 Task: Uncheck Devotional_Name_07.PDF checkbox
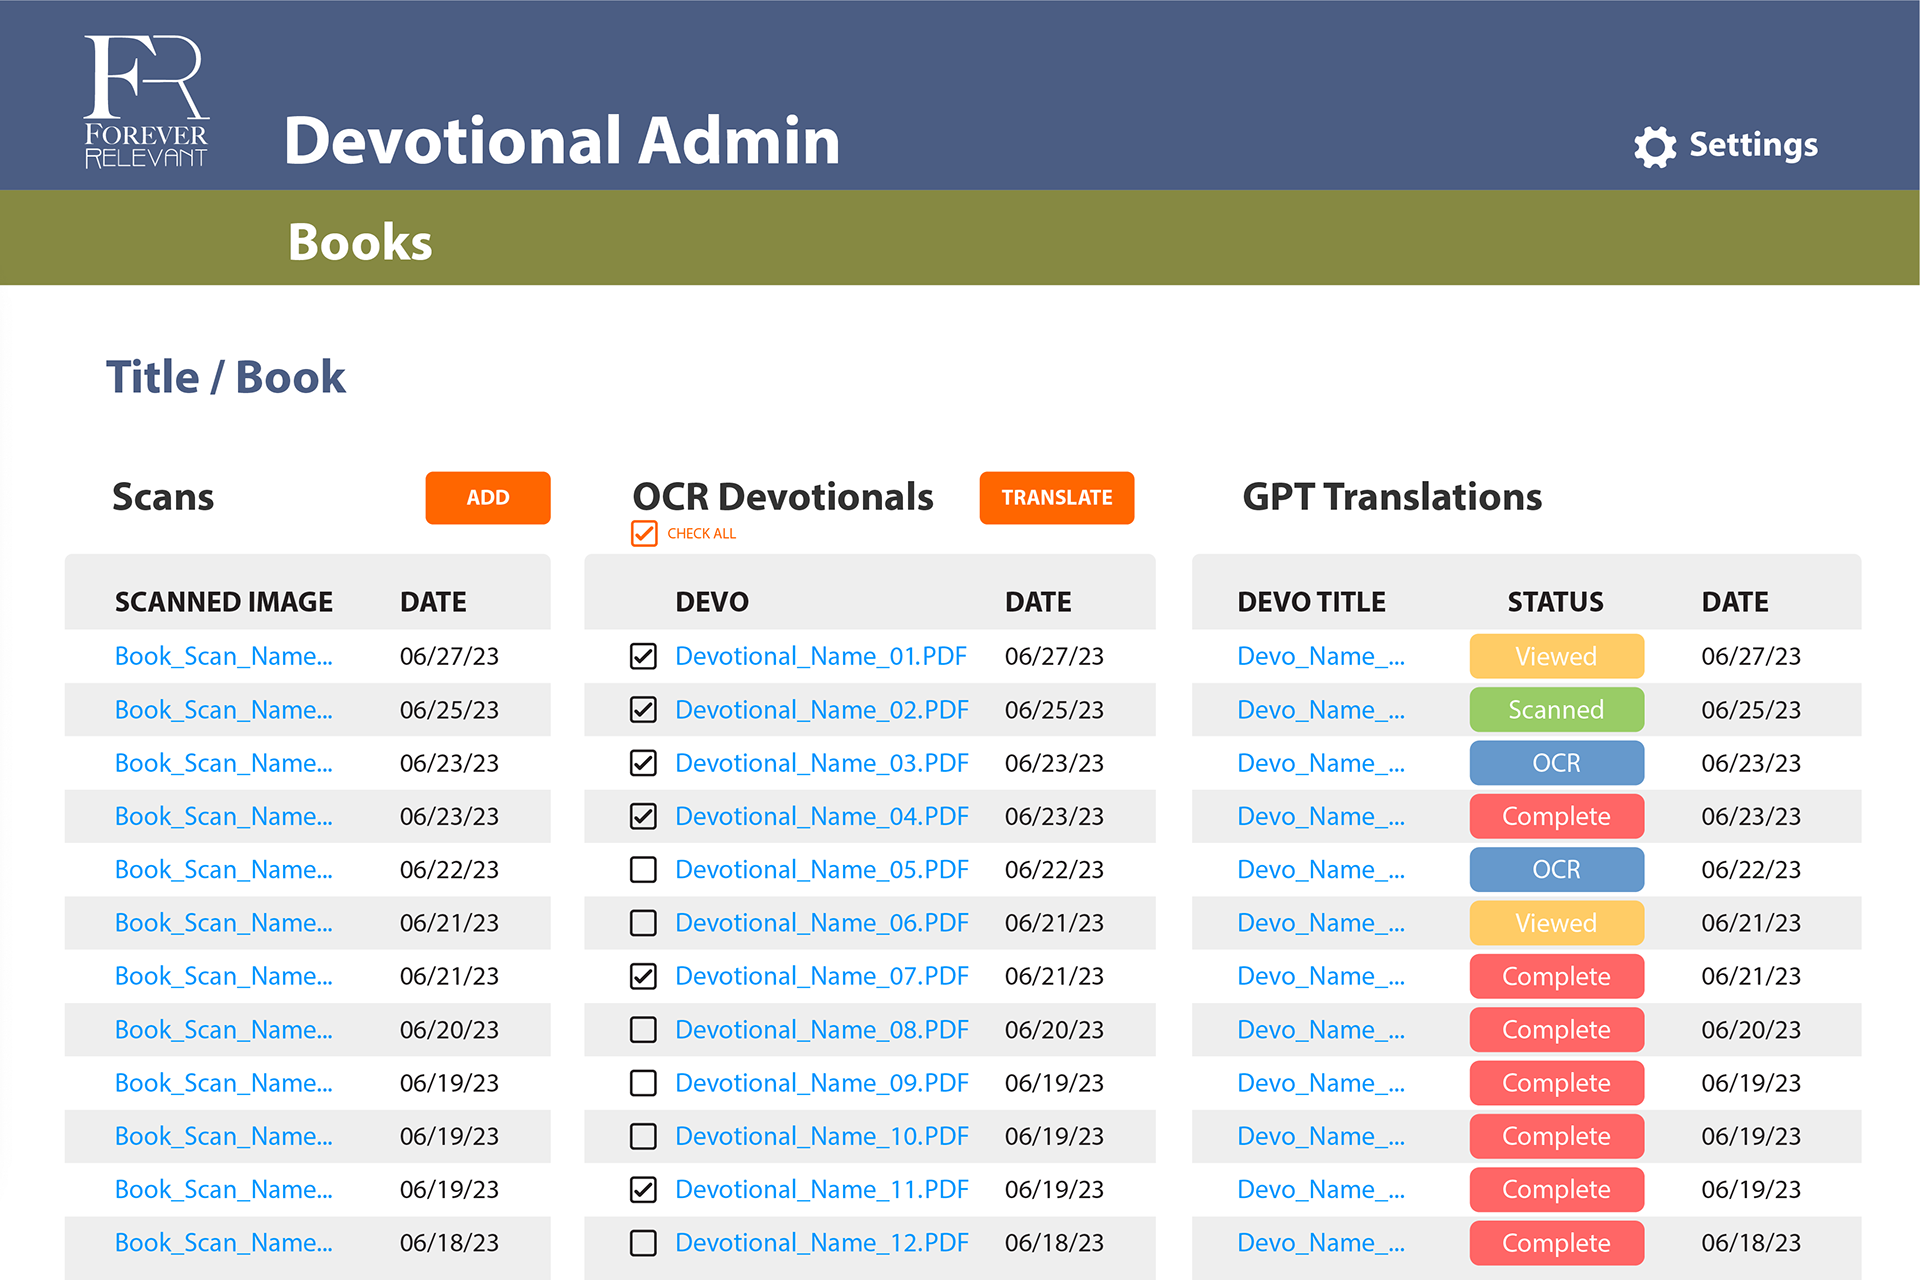[x=643, y=977]
